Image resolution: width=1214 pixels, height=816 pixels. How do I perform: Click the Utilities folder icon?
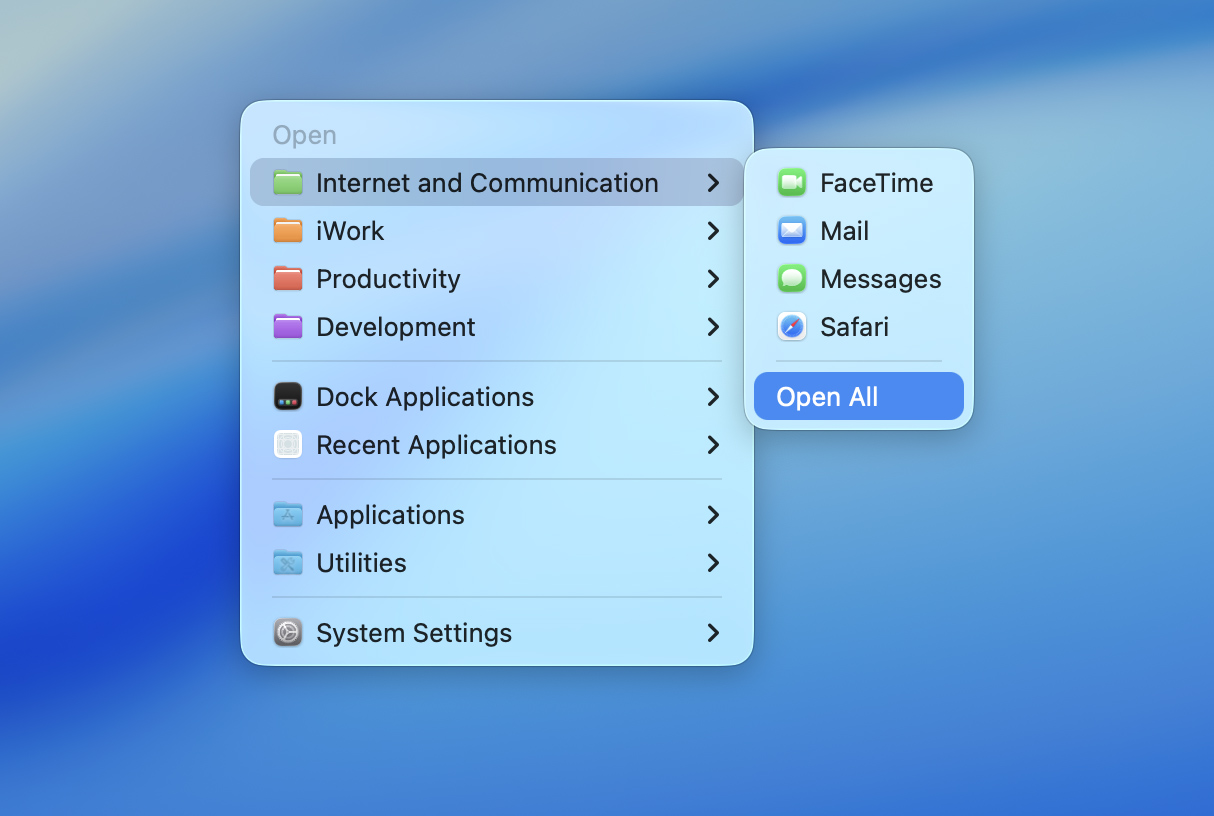click(x=288, y=563)
